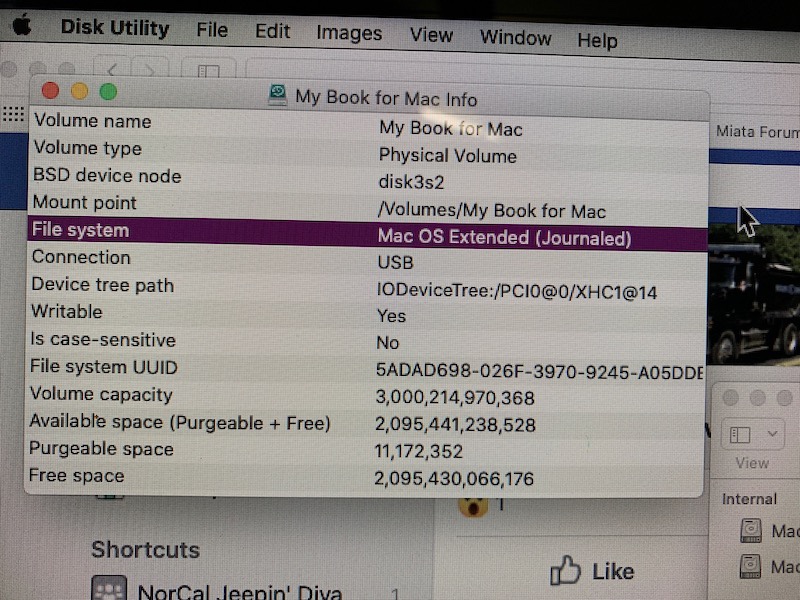This screenshot has width=800, height=600.
Task: Select the 'disk3s2' BSD device node value
Action: 411,182
